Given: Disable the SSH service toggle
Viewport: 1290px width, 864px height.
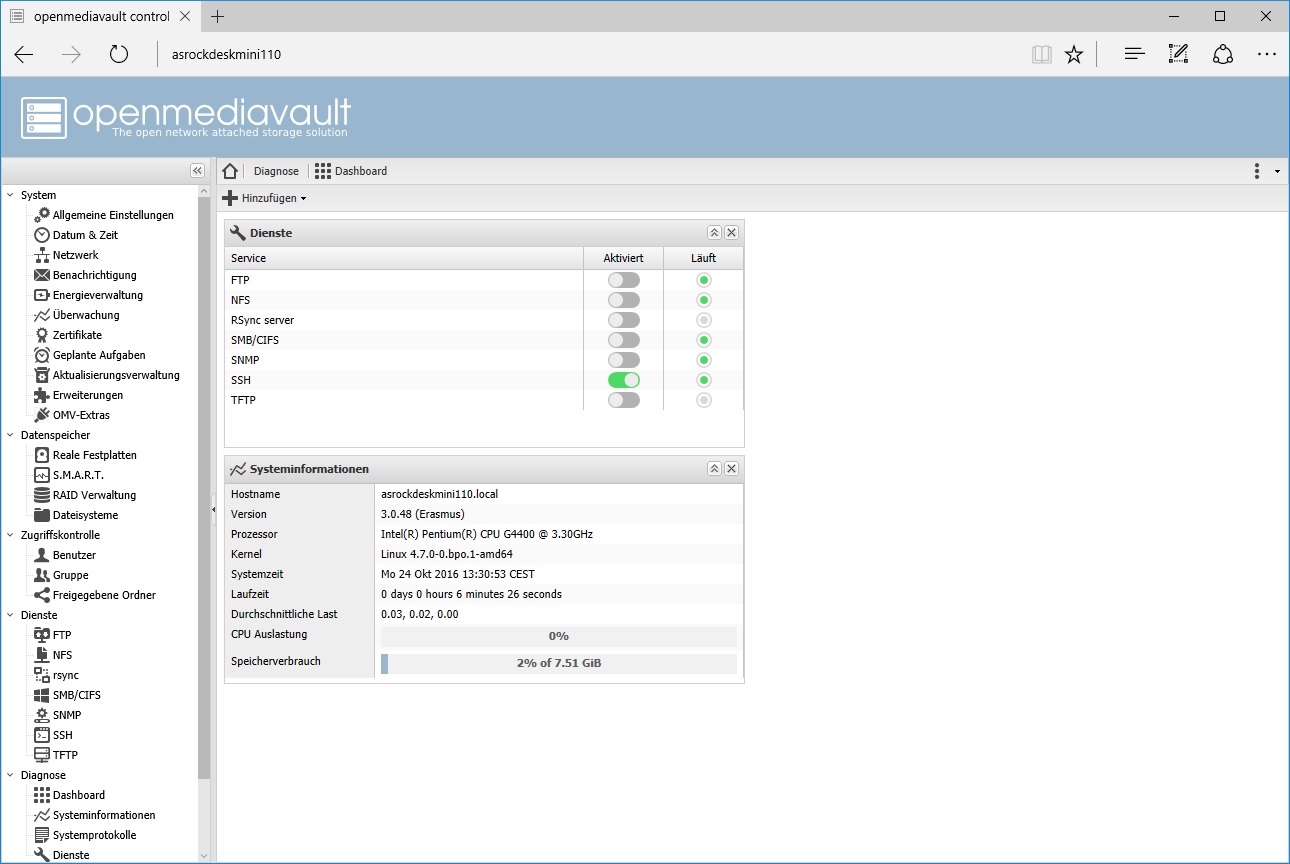Looking at the screenshot, I should tap(624, 380).
